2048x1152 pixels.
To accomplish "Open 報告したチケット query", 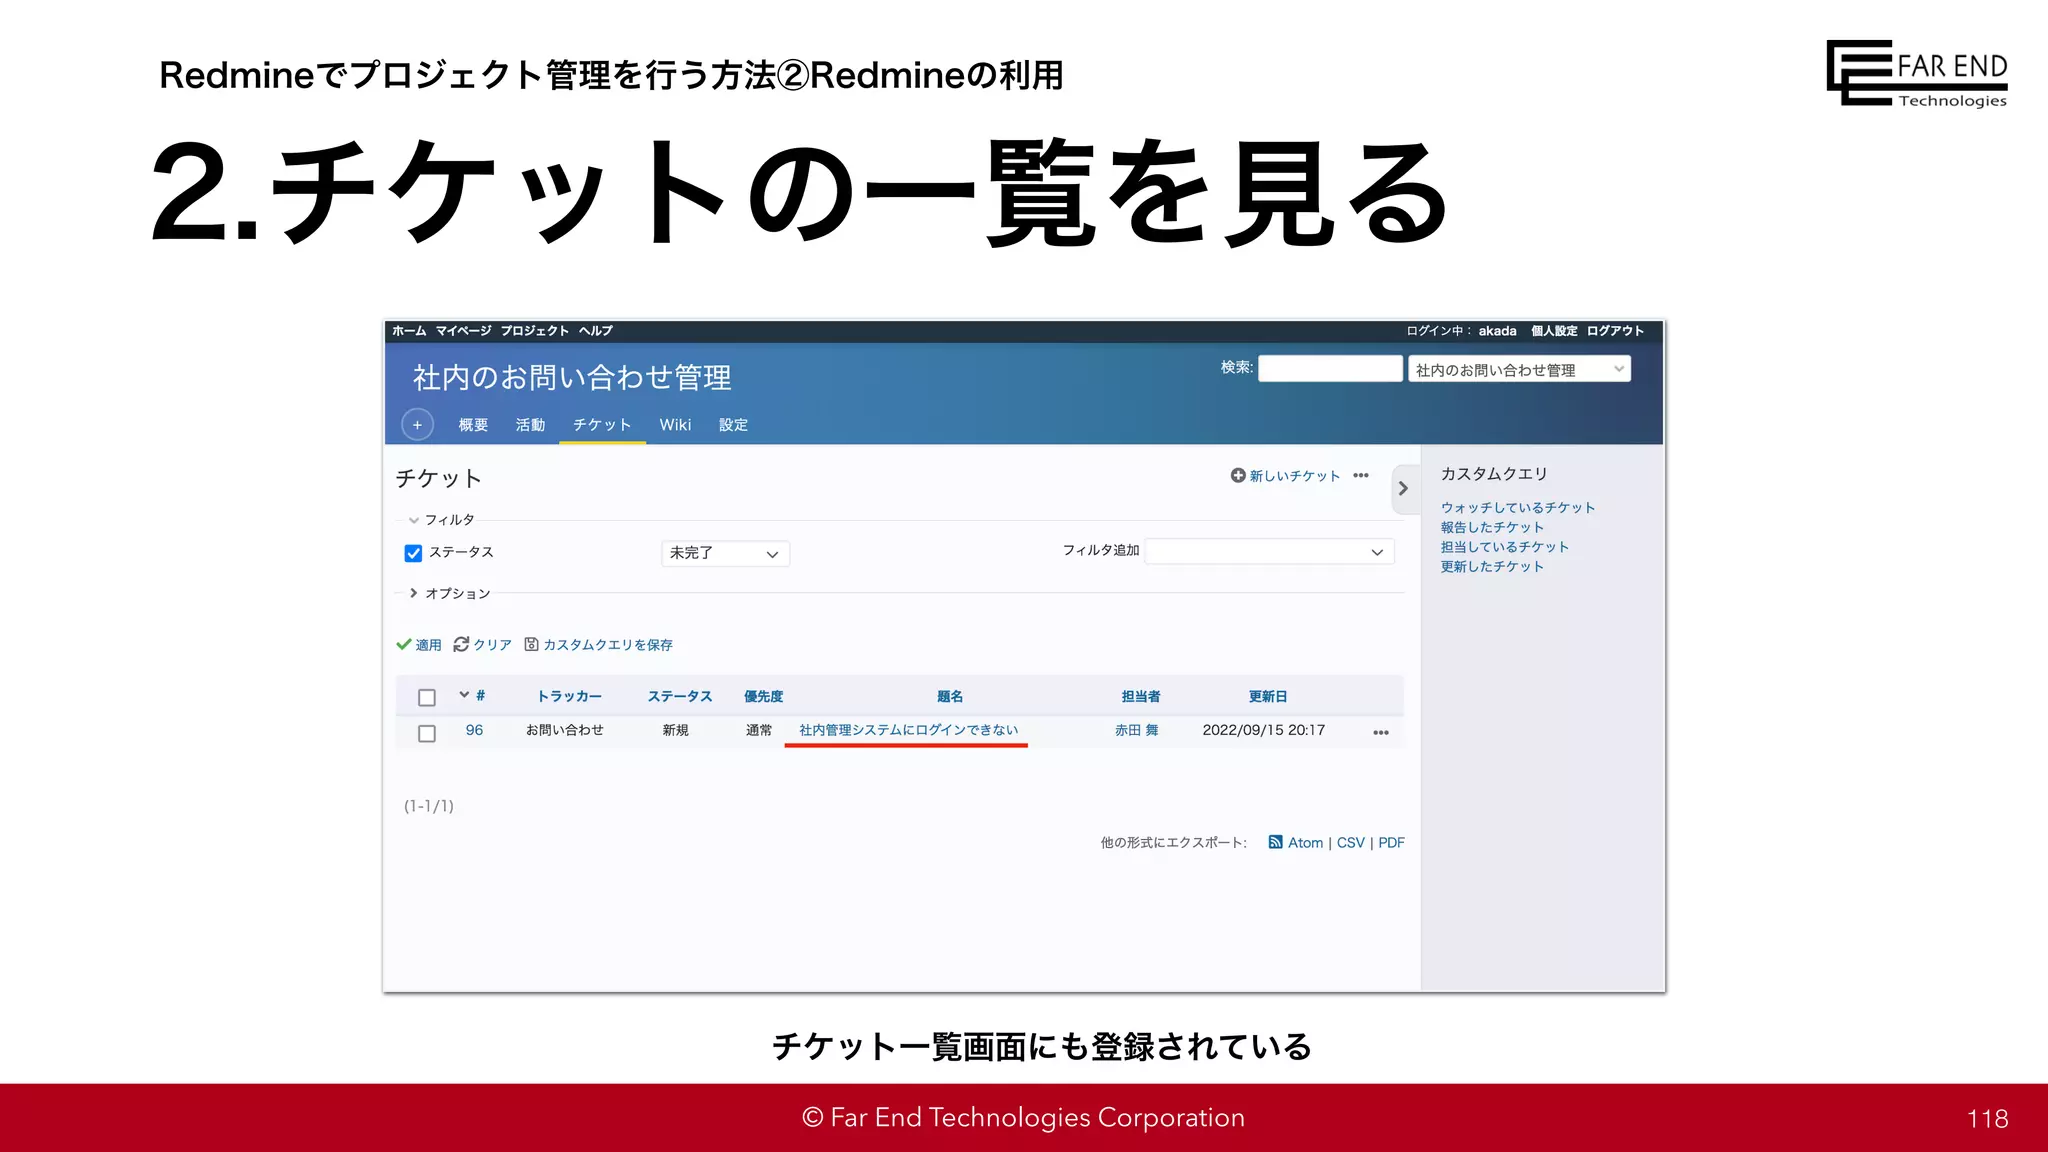I will coord(1492,527).
